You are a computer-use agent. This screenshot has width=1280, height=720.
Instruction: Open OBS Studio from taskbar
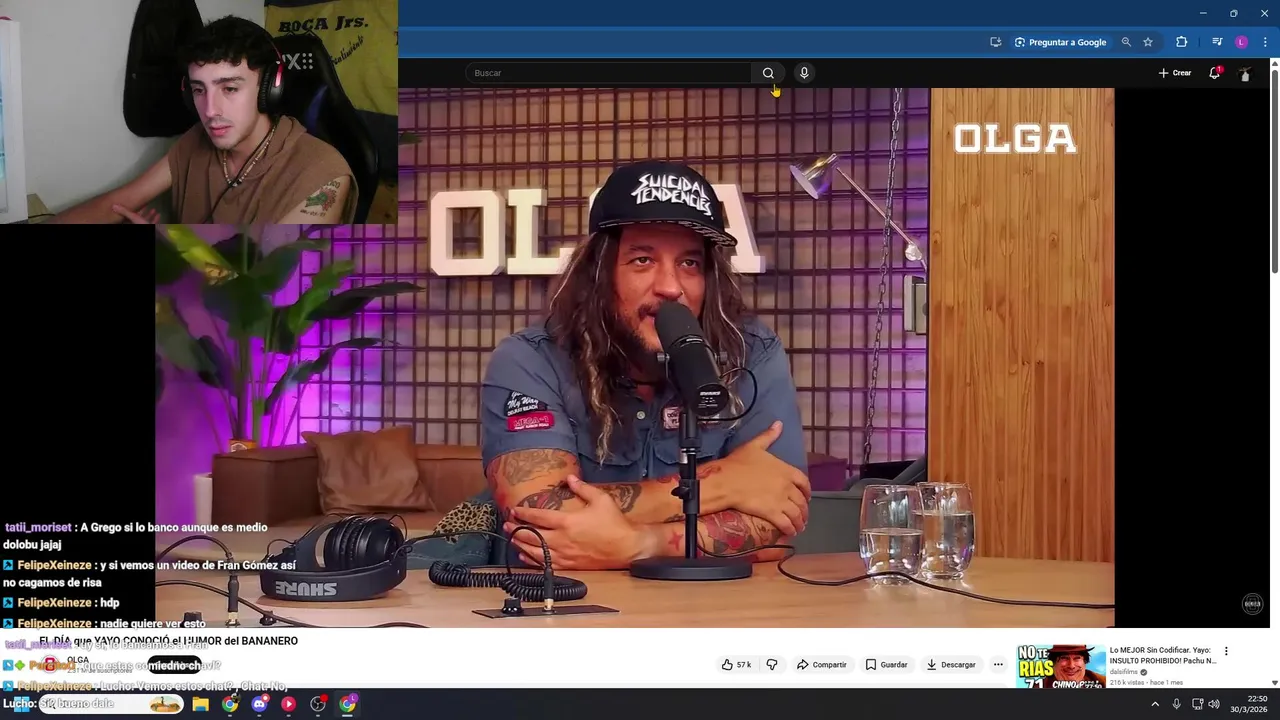point(318,704)
